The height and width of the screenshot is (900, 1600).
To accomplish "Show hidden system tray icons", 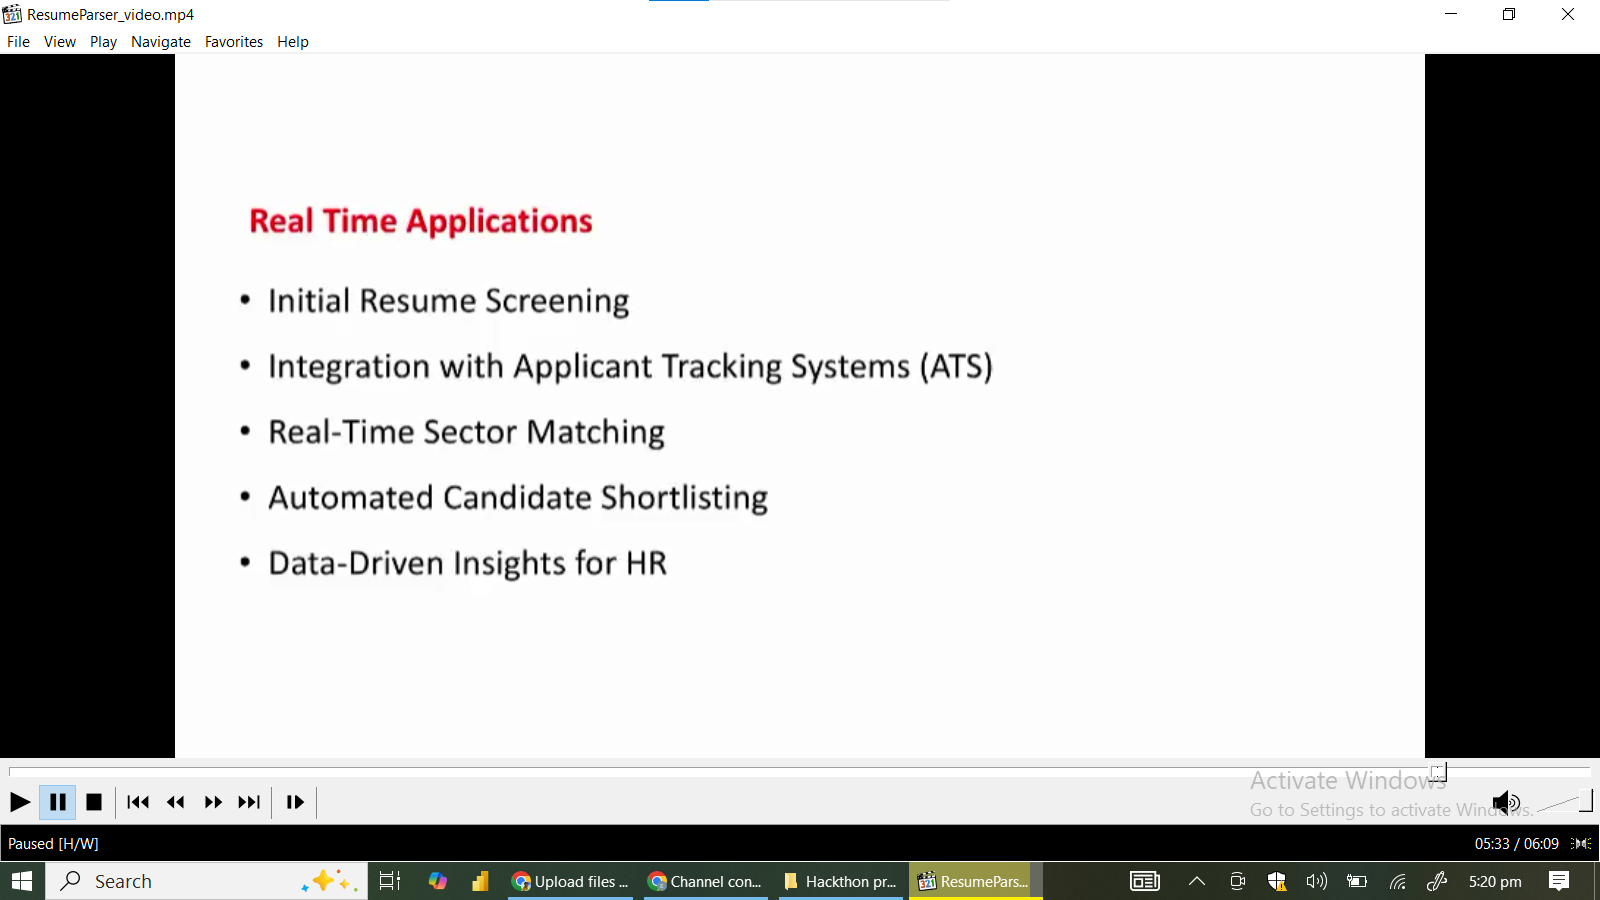I will point(1197,881).
